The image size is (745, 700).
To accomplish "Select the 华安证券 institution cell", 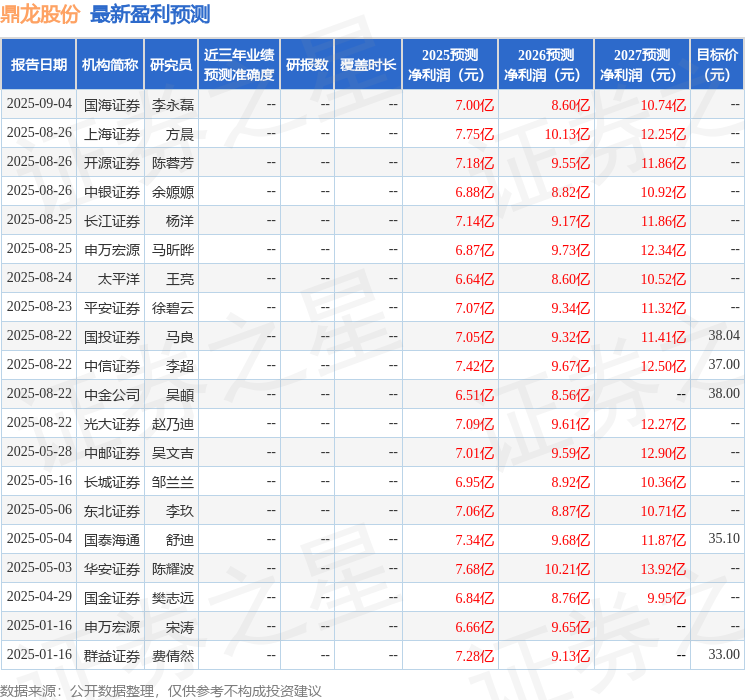I will click(x=112, y=569).
